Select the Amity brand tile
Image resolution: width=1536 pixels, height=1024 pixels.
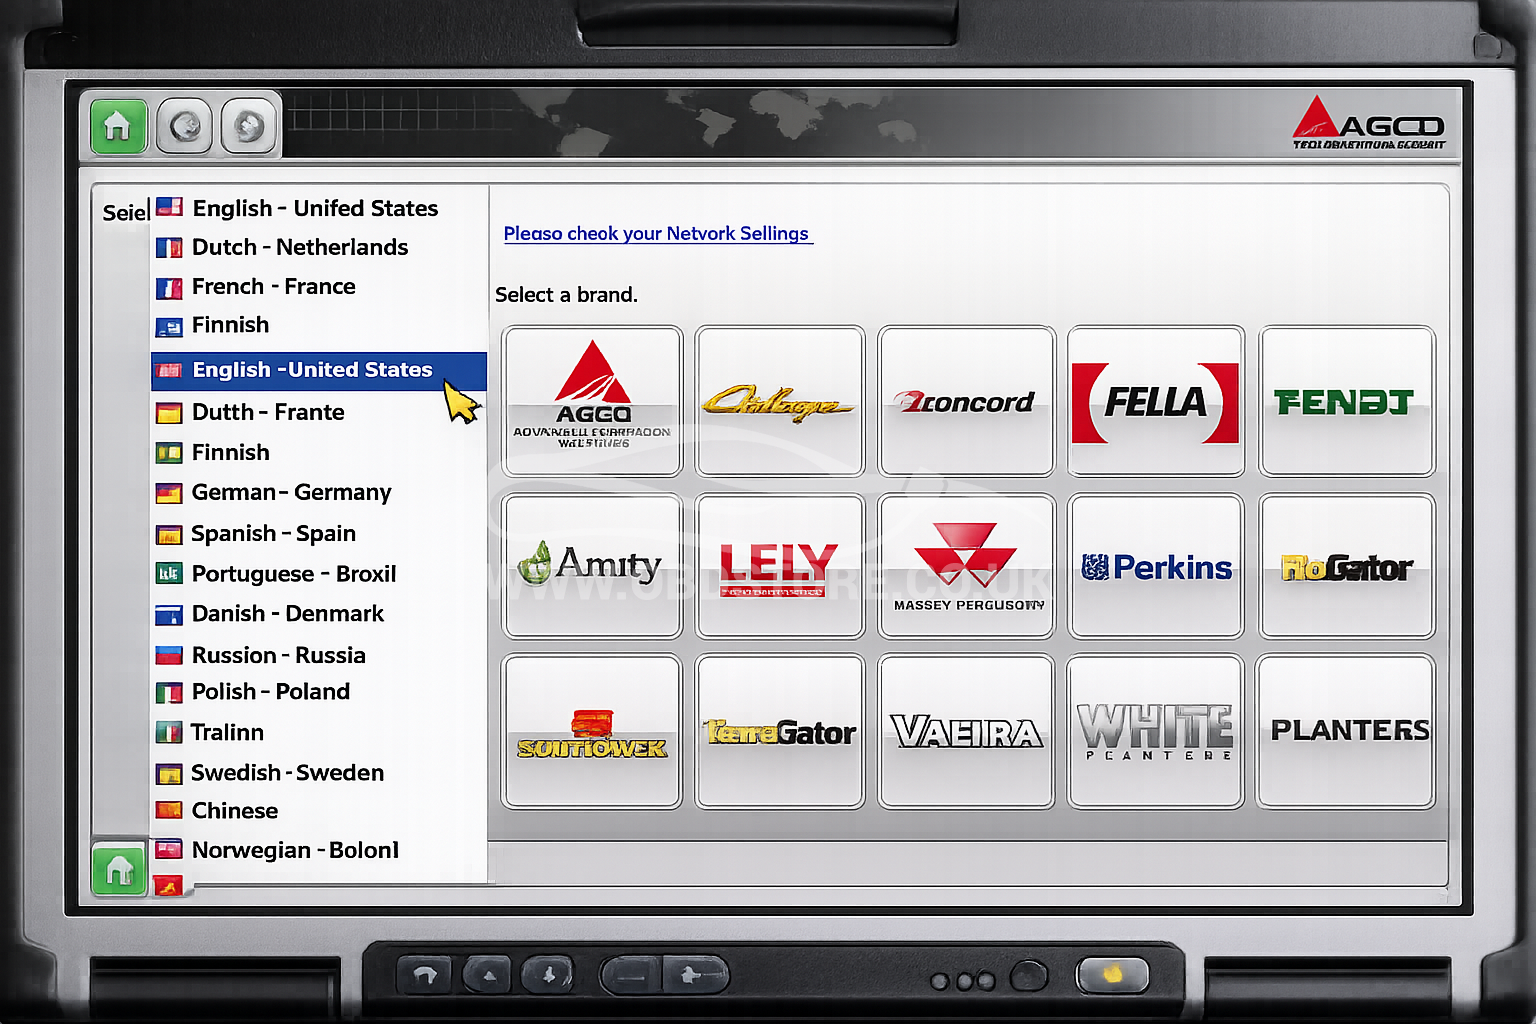coord(592,566)
